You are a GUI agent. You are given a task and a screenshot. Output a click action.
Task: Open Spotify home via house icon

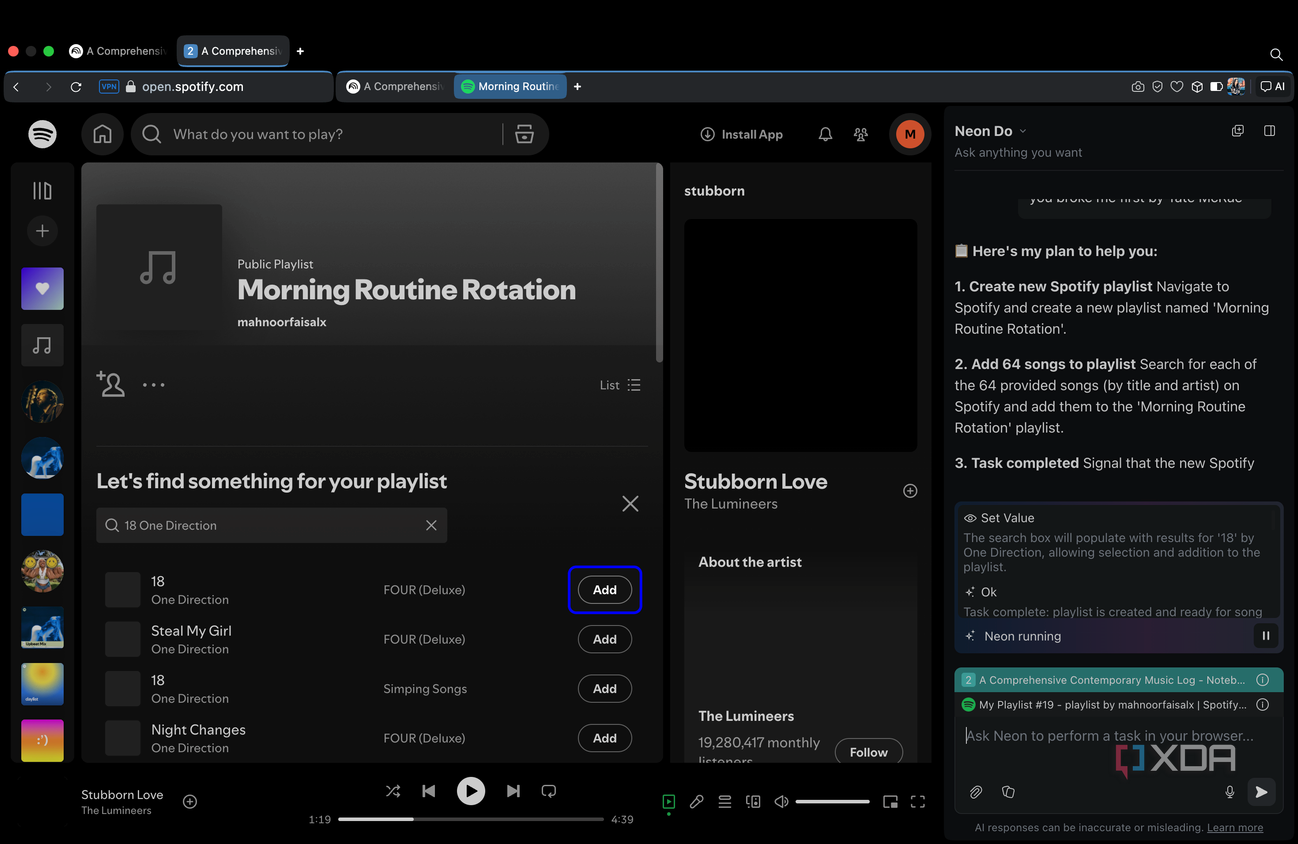(102, 134)
